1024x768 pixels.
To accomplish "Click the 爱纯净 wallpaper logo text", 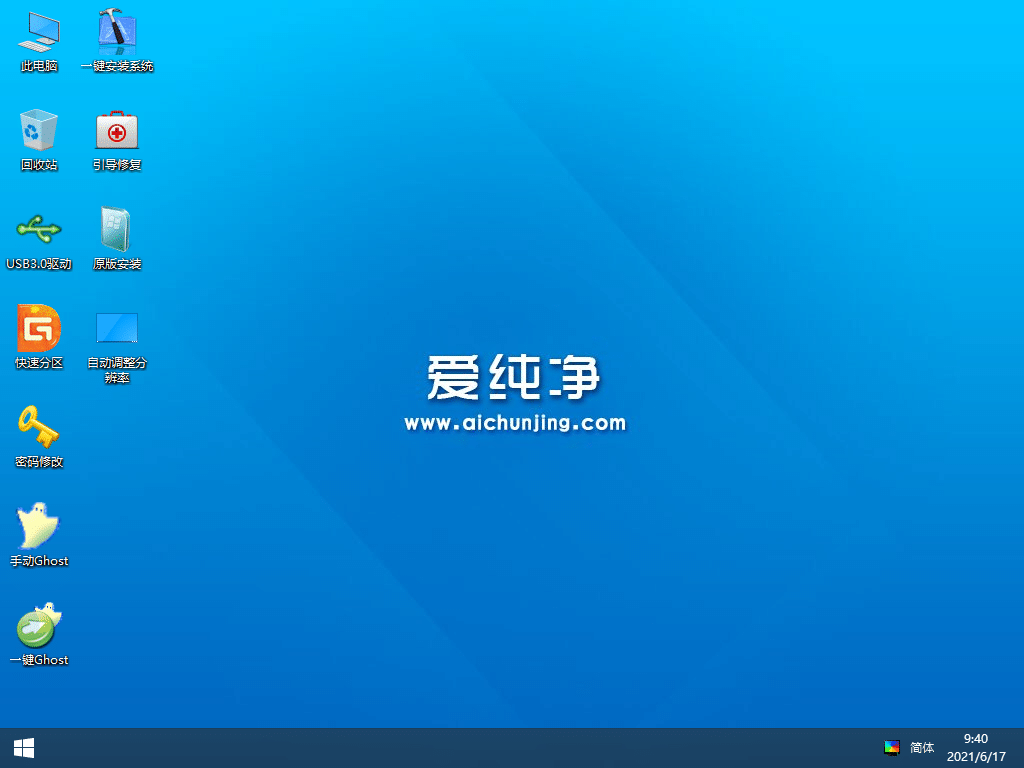I will pyautogui.click(x=515, y=373).
